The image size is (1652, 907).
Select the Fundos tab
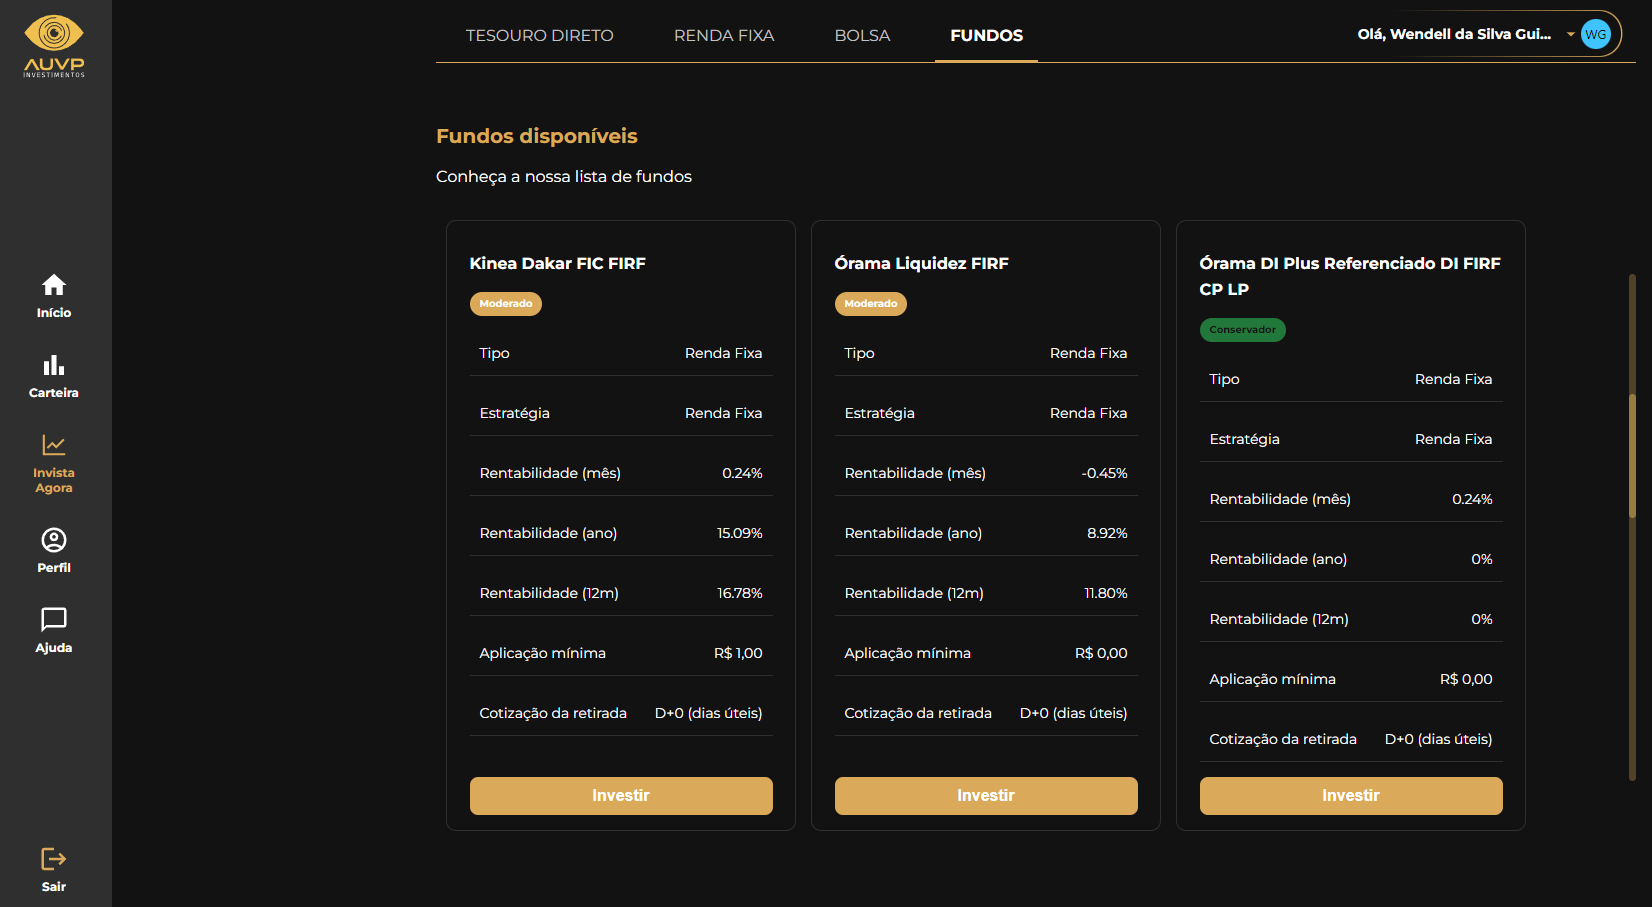986,35
